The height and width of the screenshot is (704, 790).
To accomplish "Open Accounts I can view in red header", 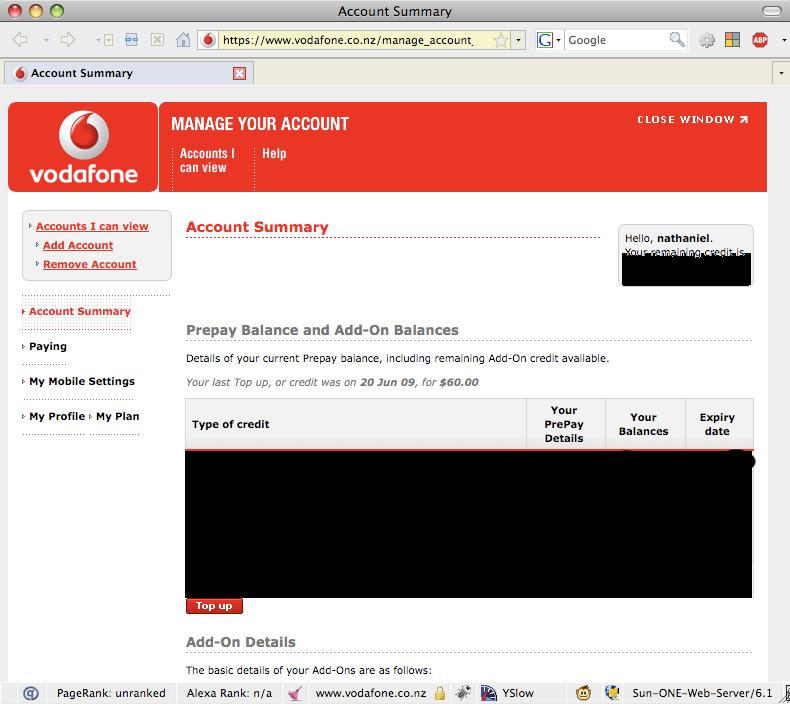I will point(207,160).
